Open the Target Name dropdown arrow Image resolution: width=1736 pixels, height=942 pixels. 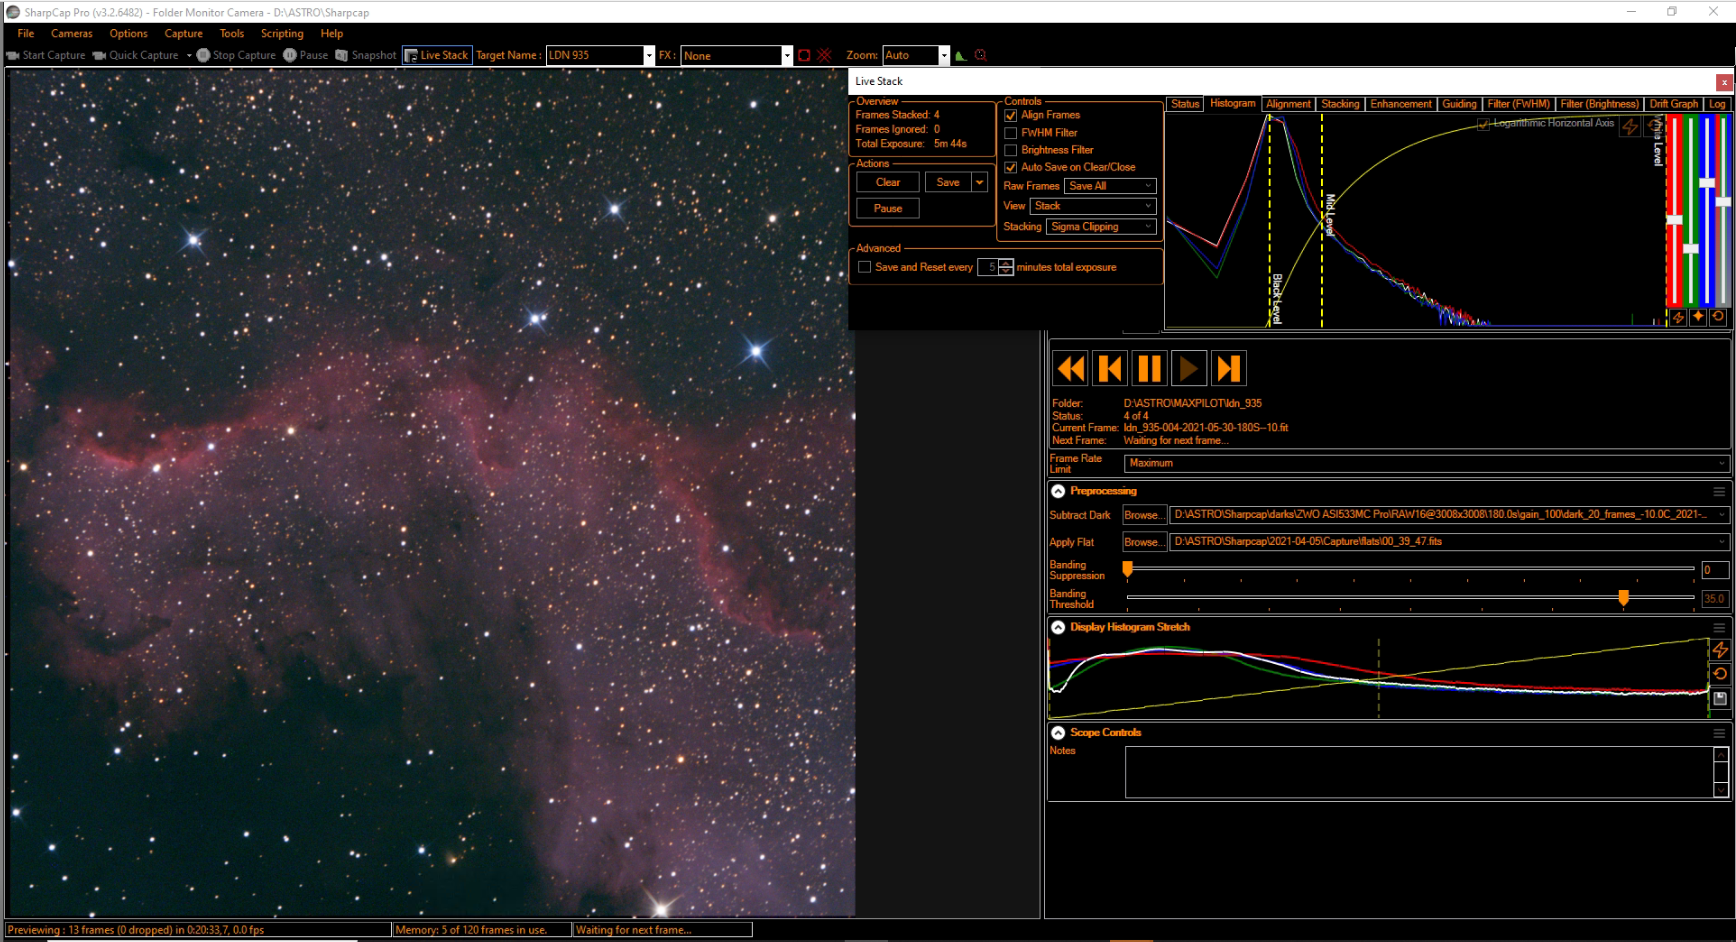[x=649, y=56]
